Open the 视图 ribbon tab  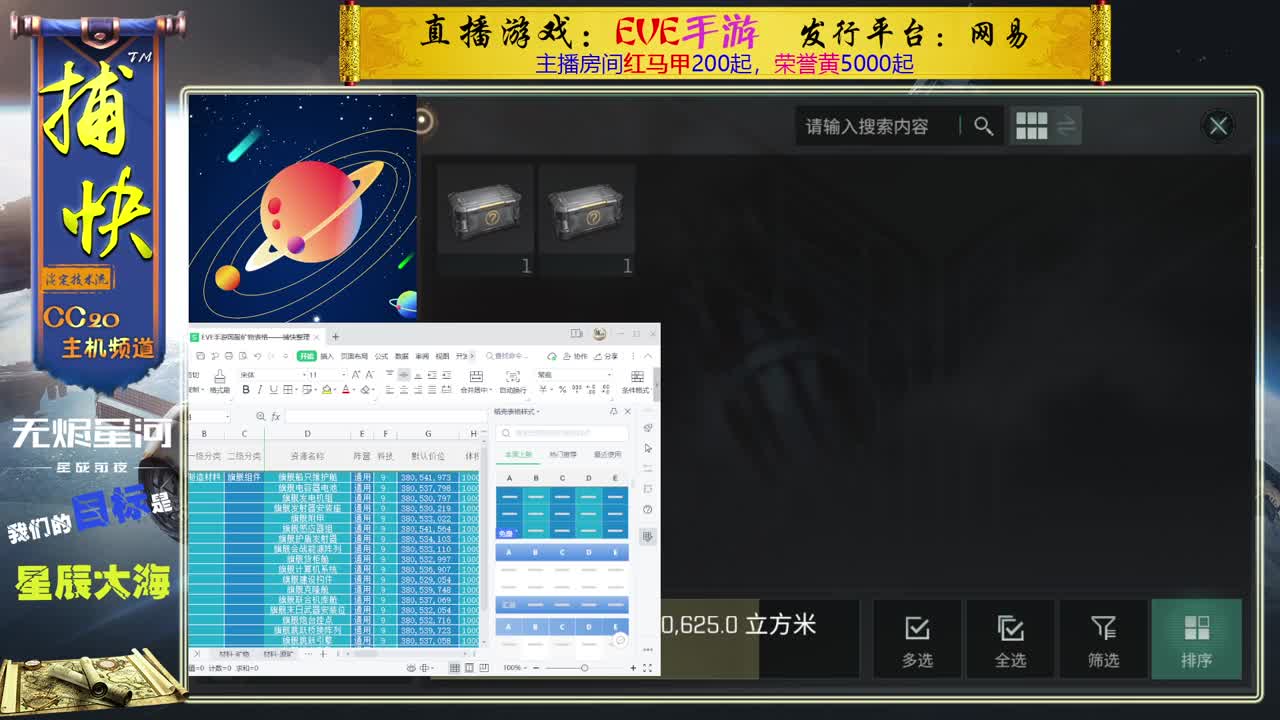pos(442,356)
